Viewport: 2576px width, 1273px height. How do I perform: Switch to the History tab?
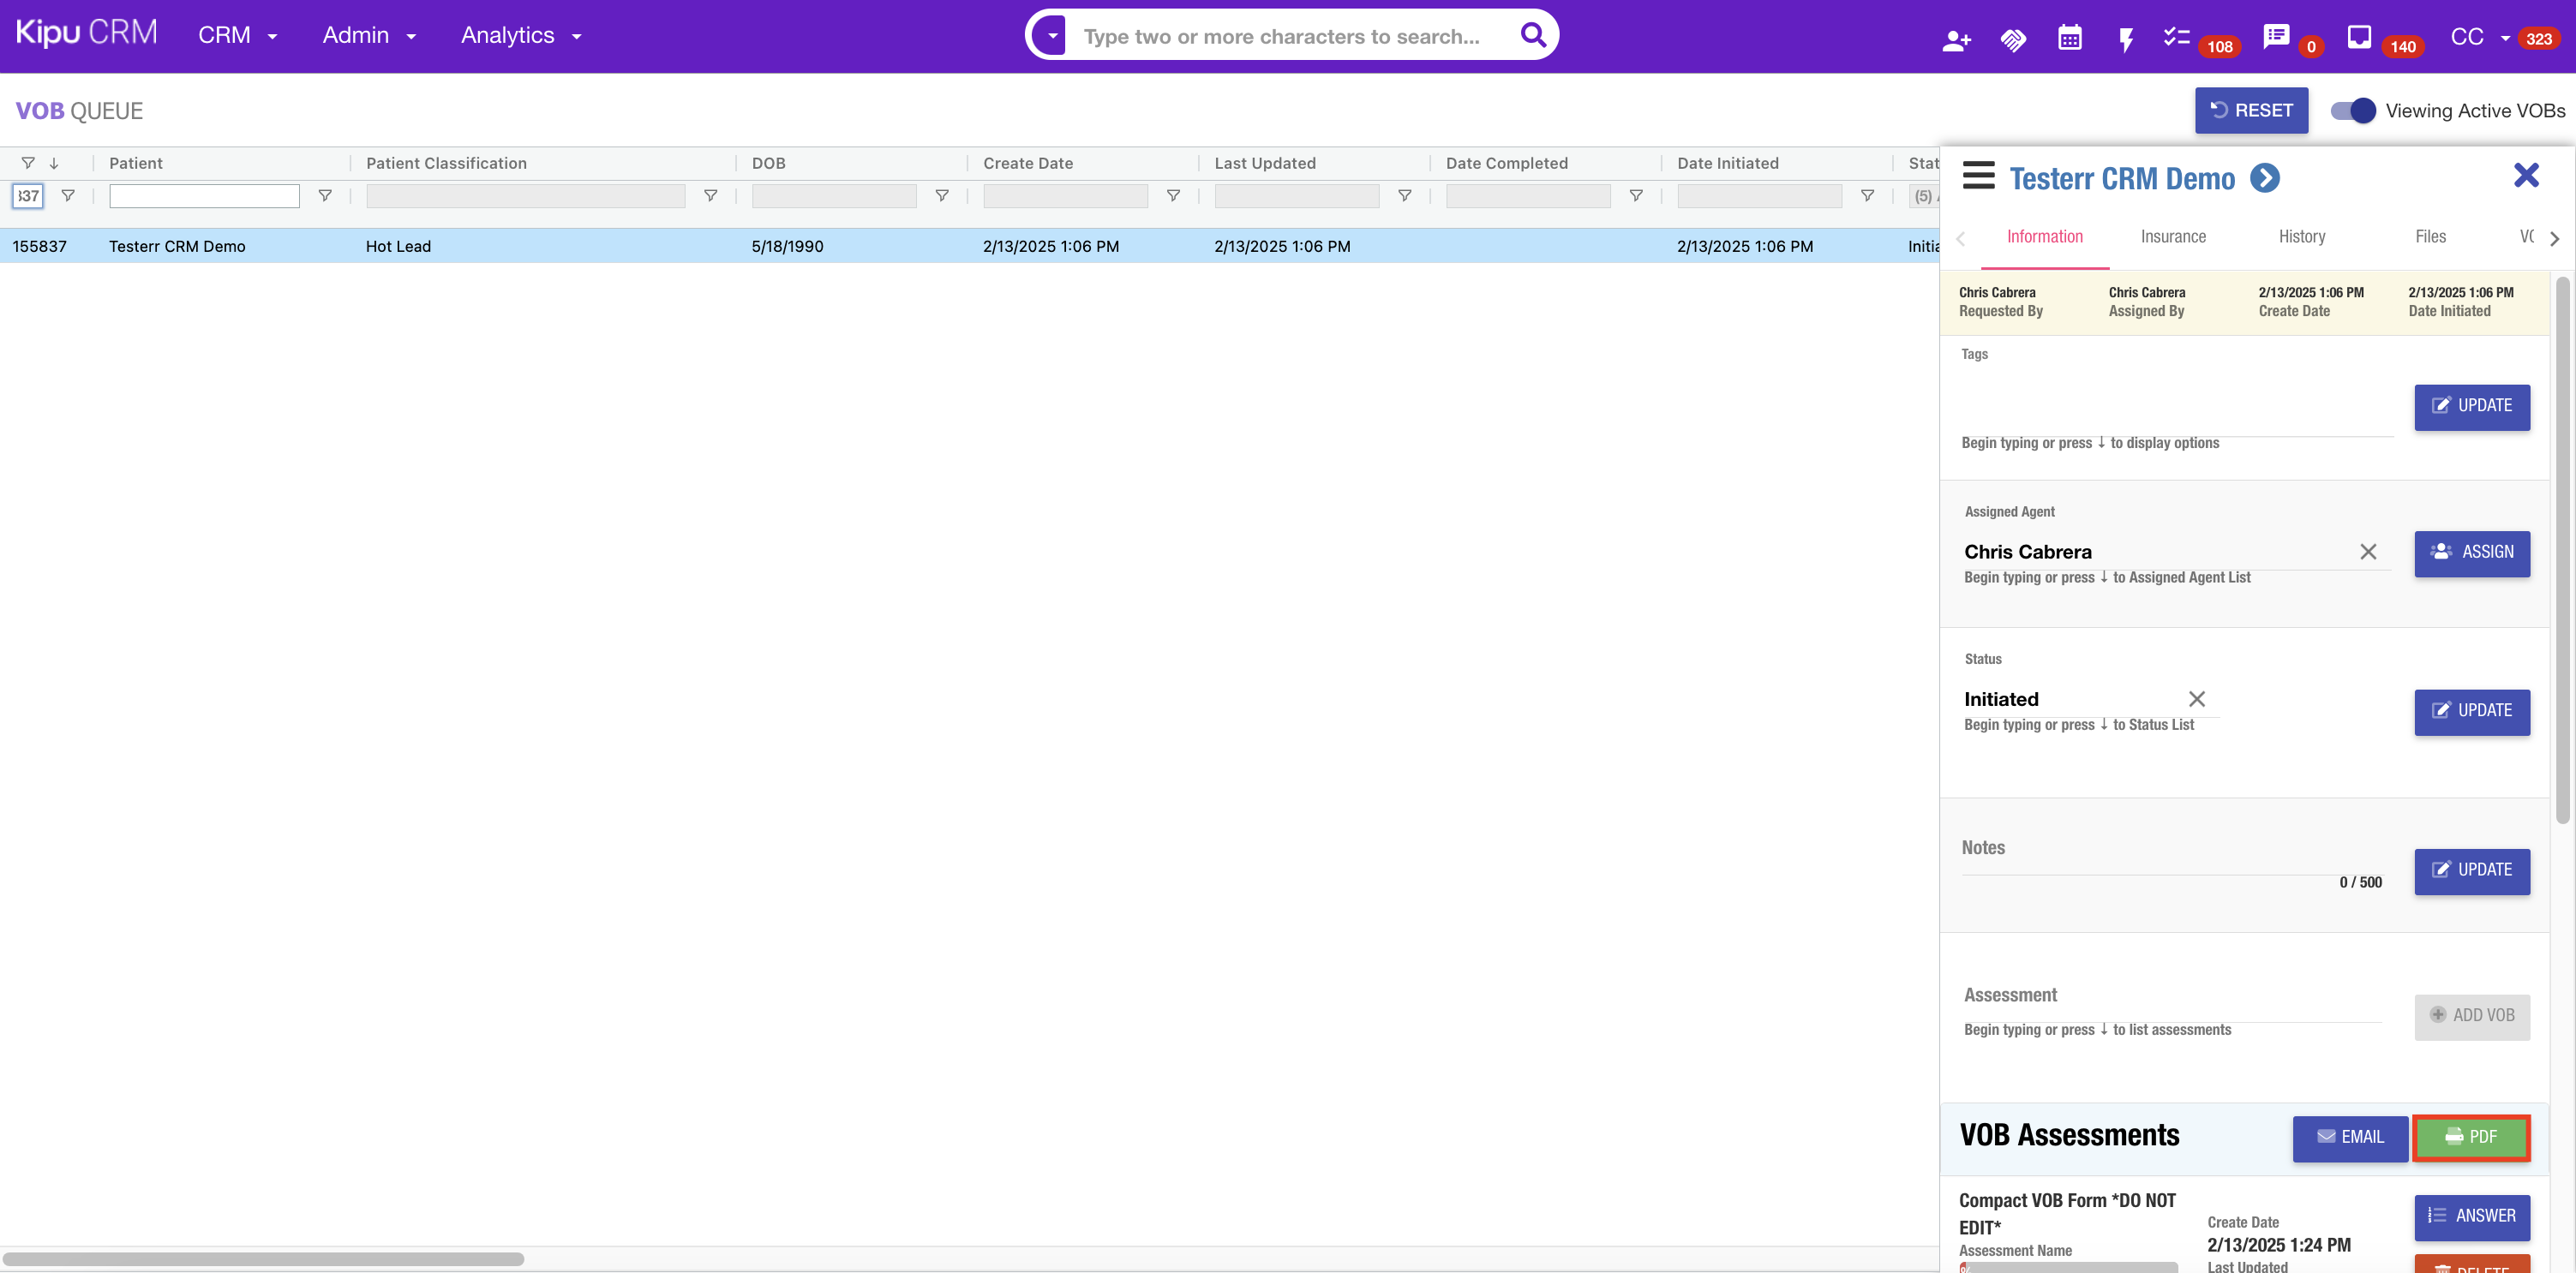coord(2302,237)
